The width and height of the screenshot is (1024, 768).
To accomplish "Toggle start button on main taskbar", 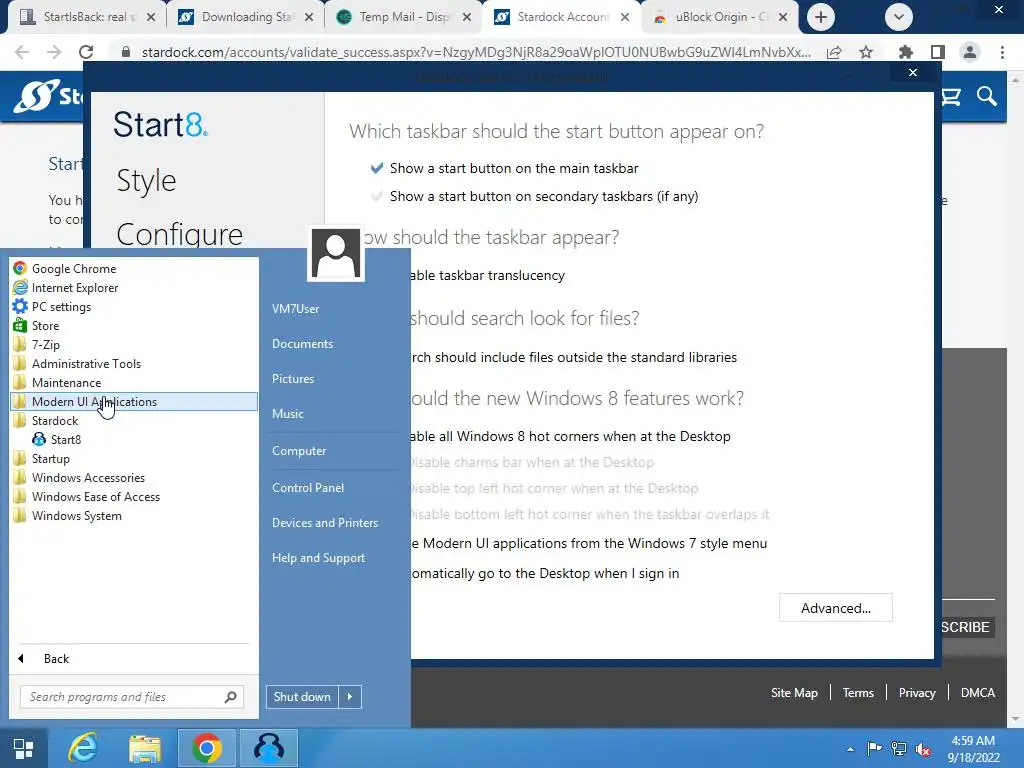I will (x=376, y=168).
